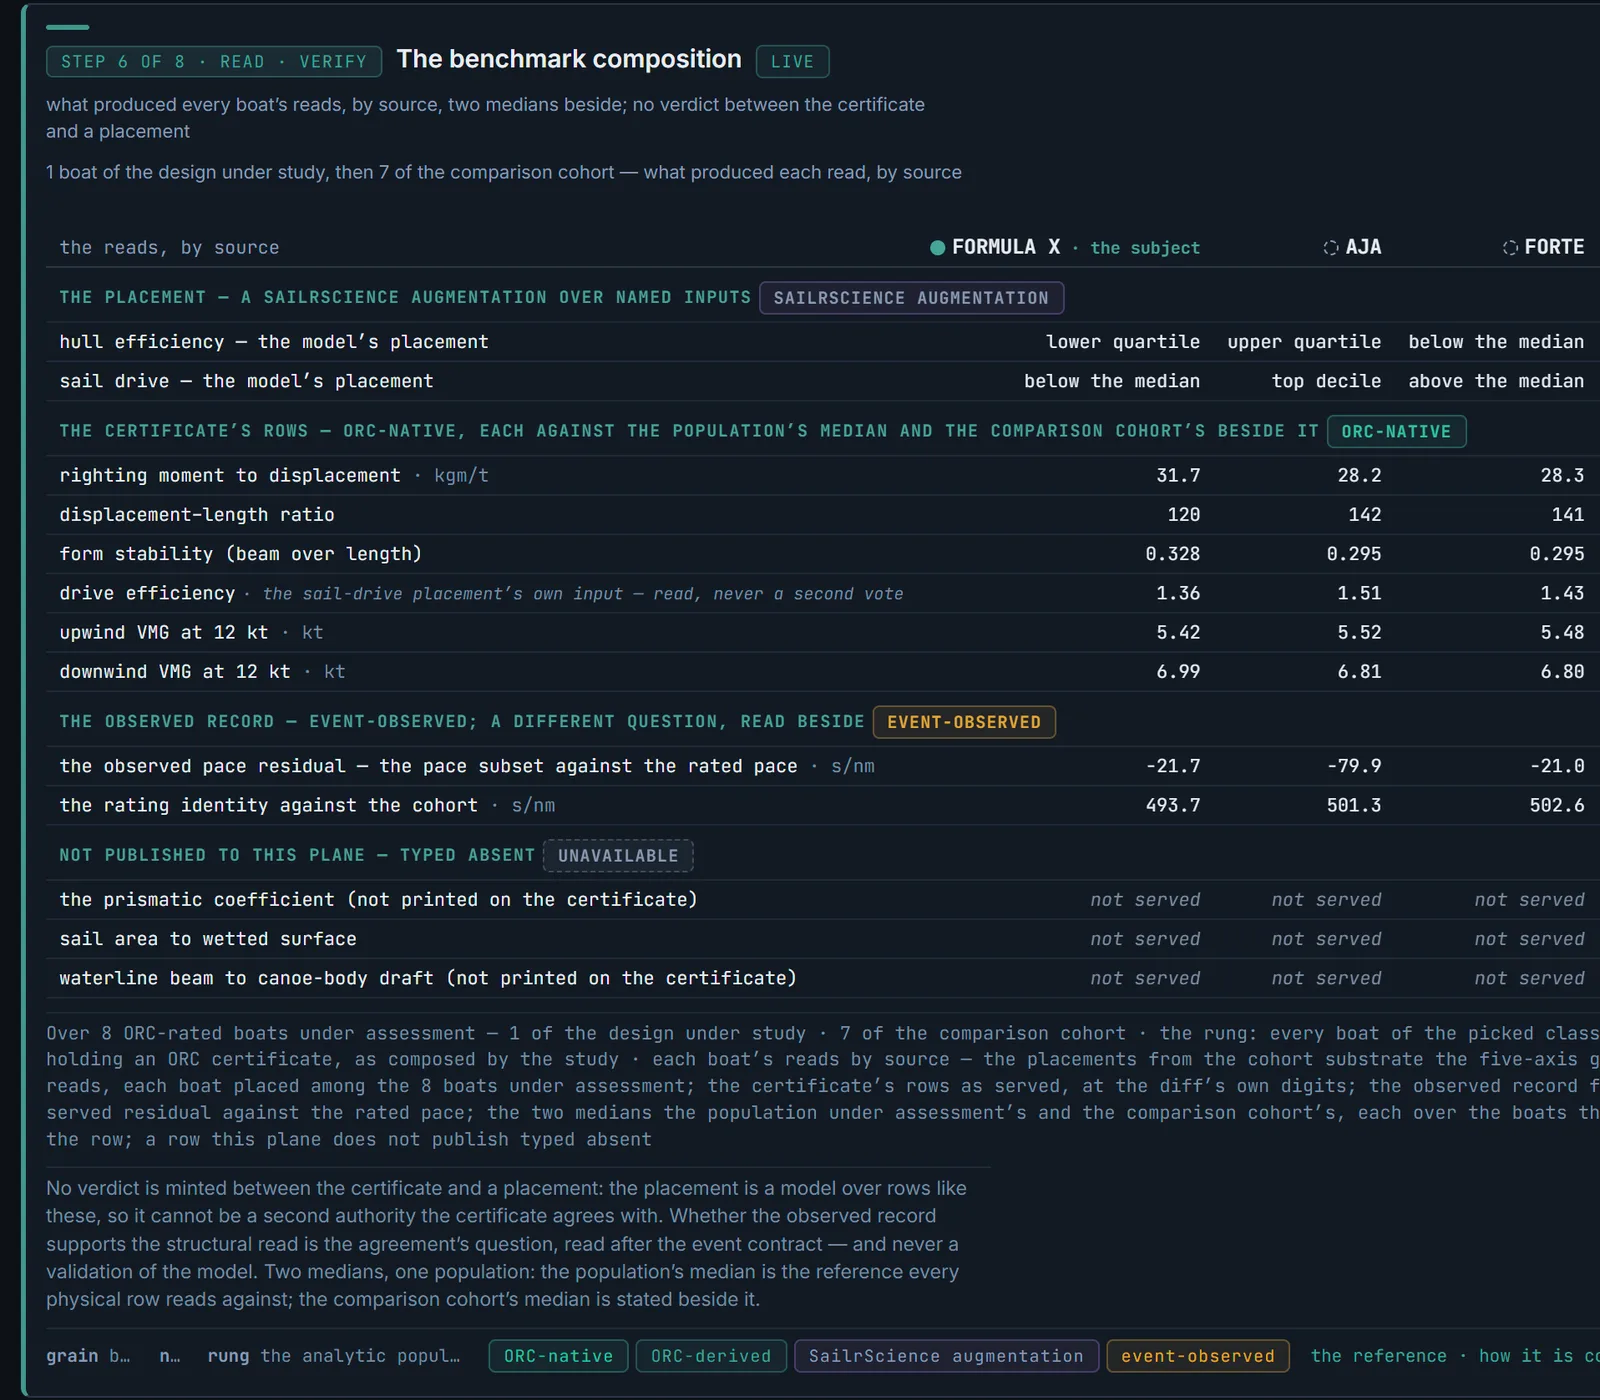Select the UNAVAILABLE section badge

click(618, 856)
